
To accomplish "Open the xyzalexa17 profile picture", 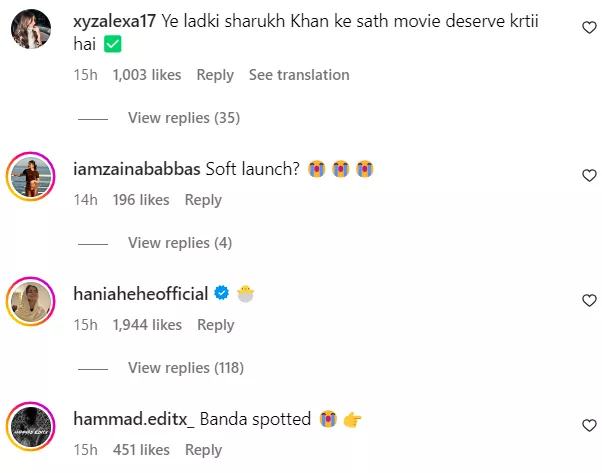I will tap(32, 33).
